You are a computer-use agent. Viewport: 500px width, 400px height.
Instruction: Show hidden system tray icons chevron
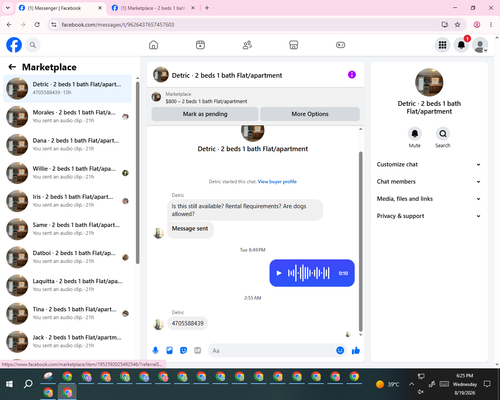[x=411, y=384]
